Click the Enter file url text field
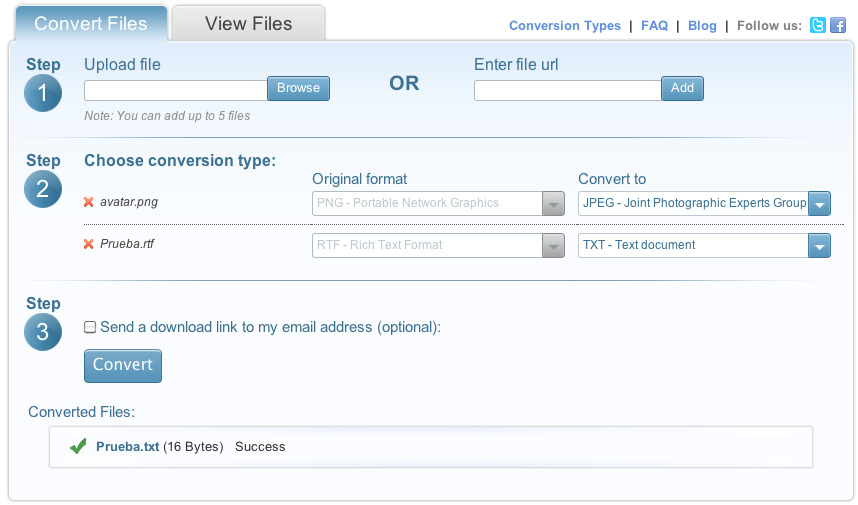The image size is (858, 505). 567,90
